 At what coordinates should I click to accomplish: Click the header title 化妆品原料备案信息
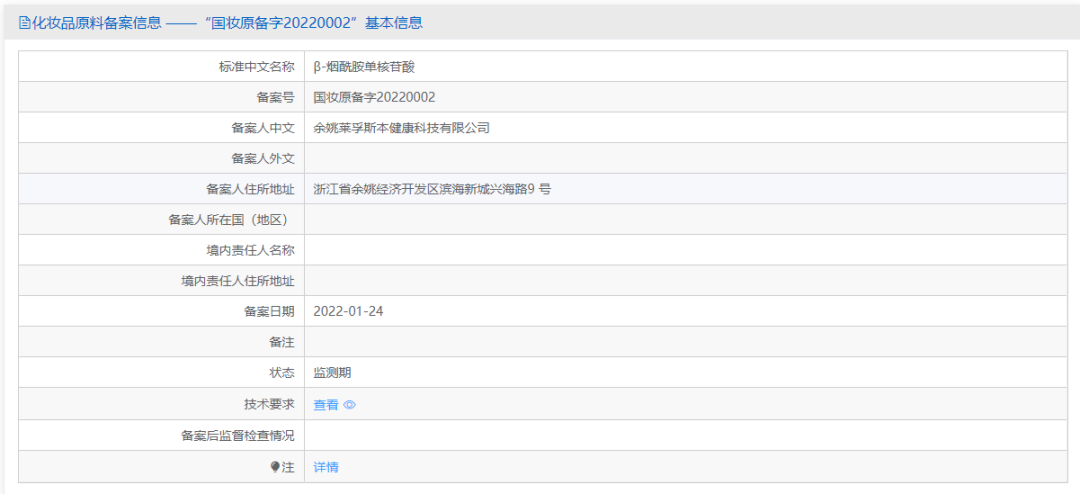tap(96, 23)
